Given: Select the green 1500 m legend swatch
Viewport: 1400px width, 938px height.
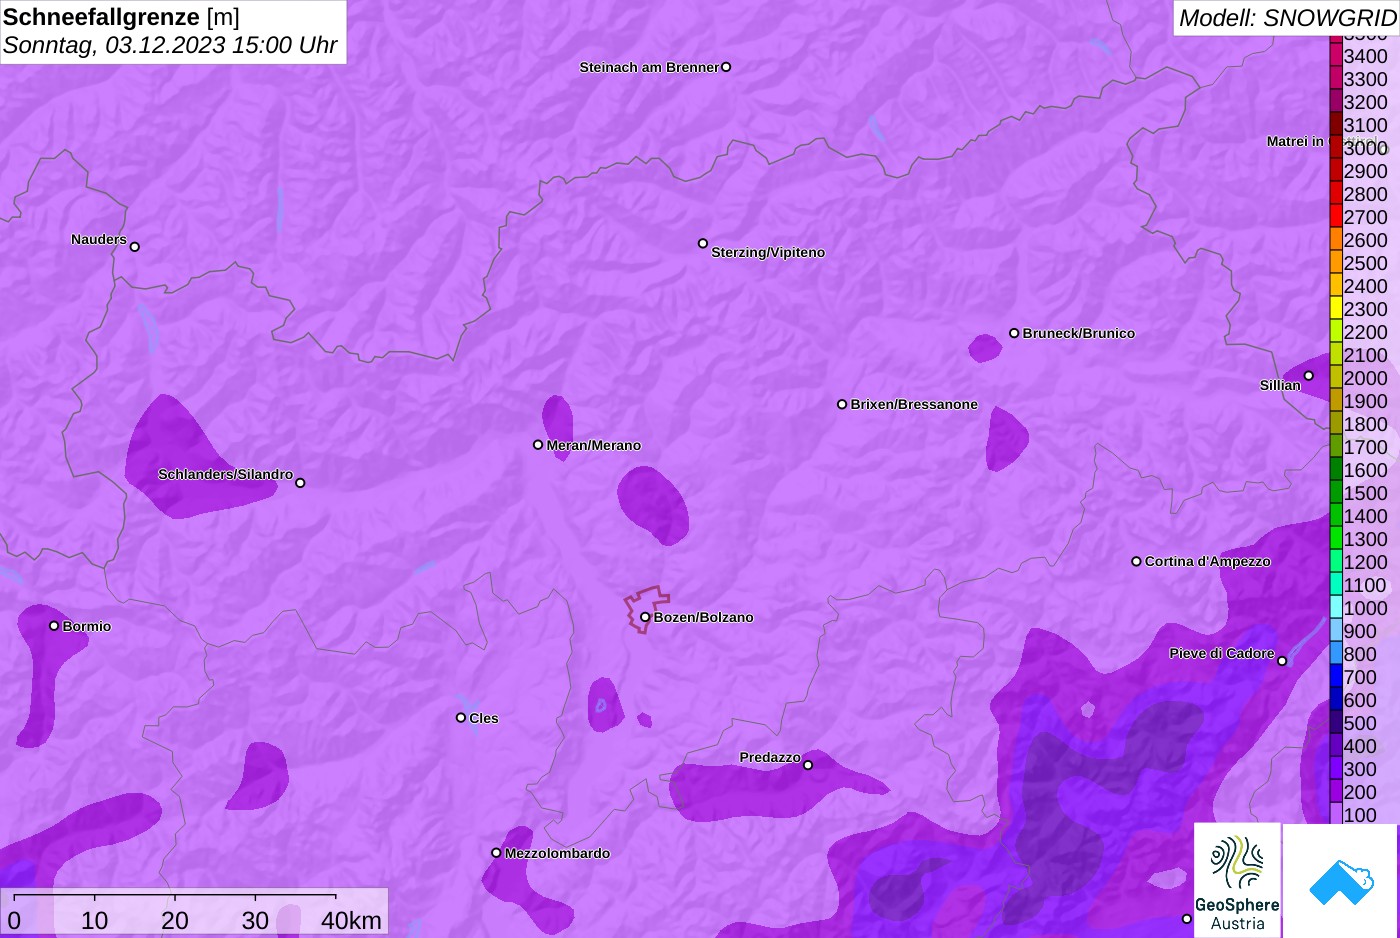Looking at the screenshot, I should [x=1336, y=493].
